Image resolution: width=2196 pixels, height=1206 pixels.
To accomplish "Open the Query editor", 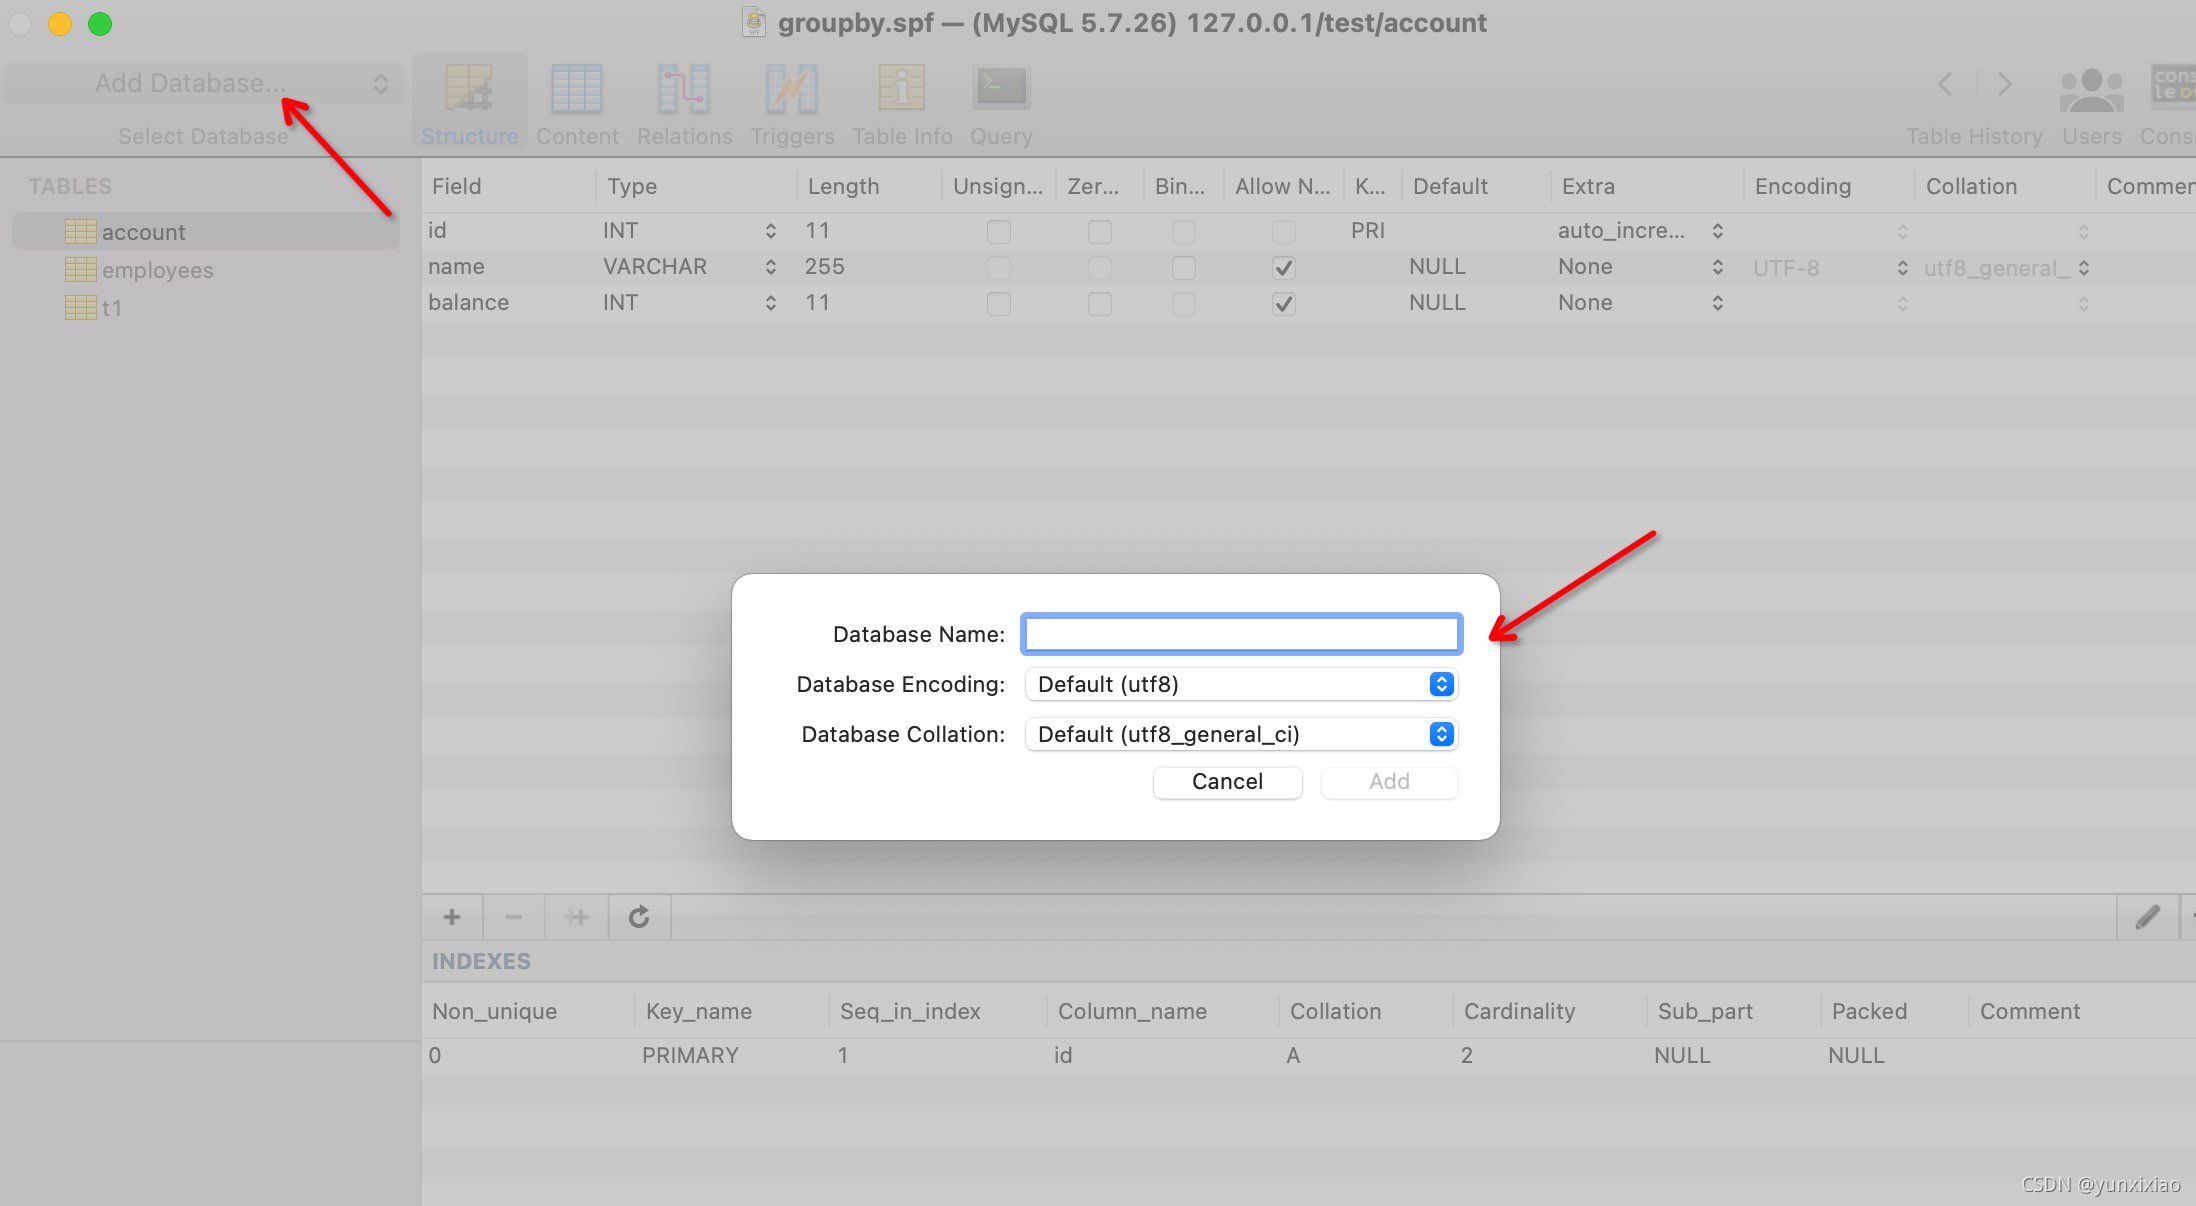I will pos(1000,100).
